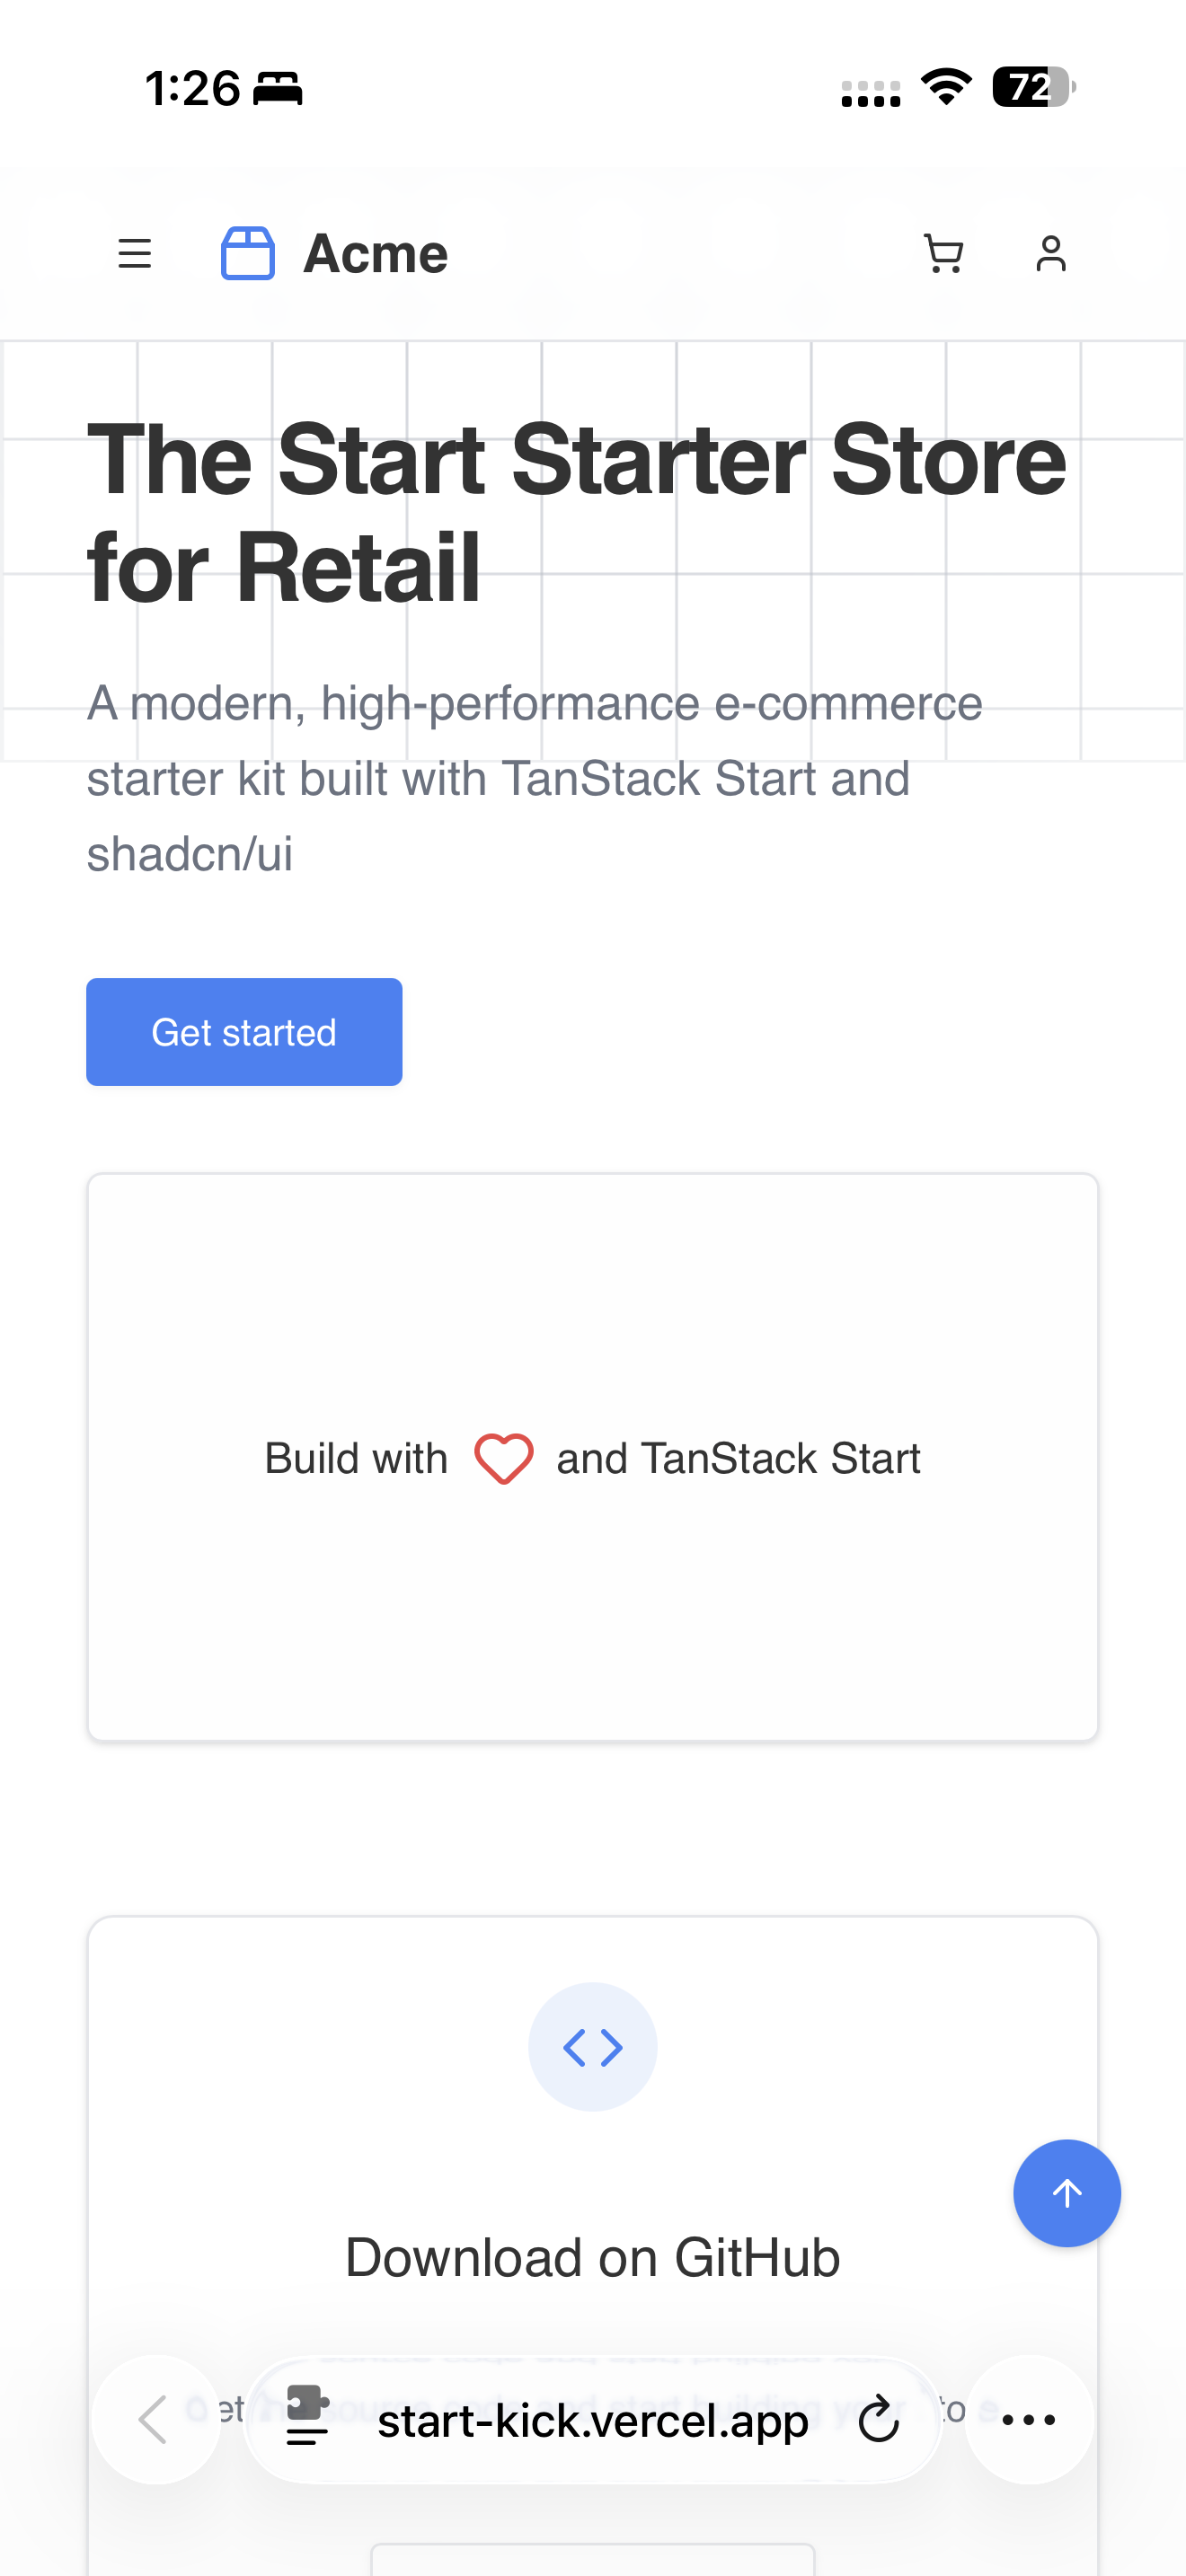Open the shopping cart

[943, 254]
